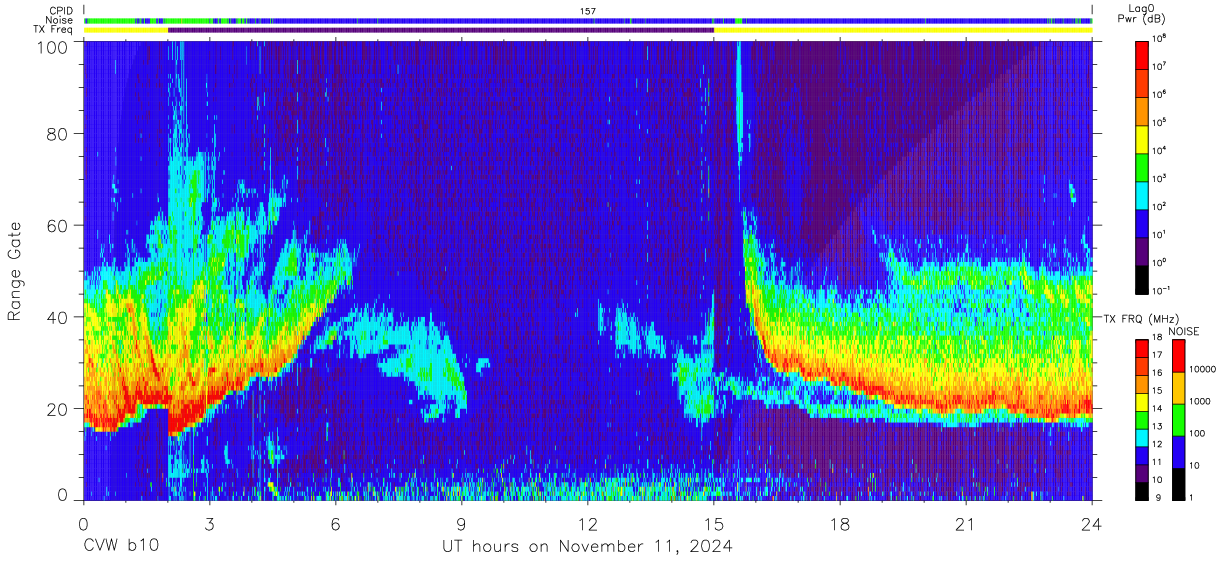The height and width of the screenshot is (567, 1228).
Task: Click the purple section of the TX Freq bar
Action: click(x=441, y=30)
